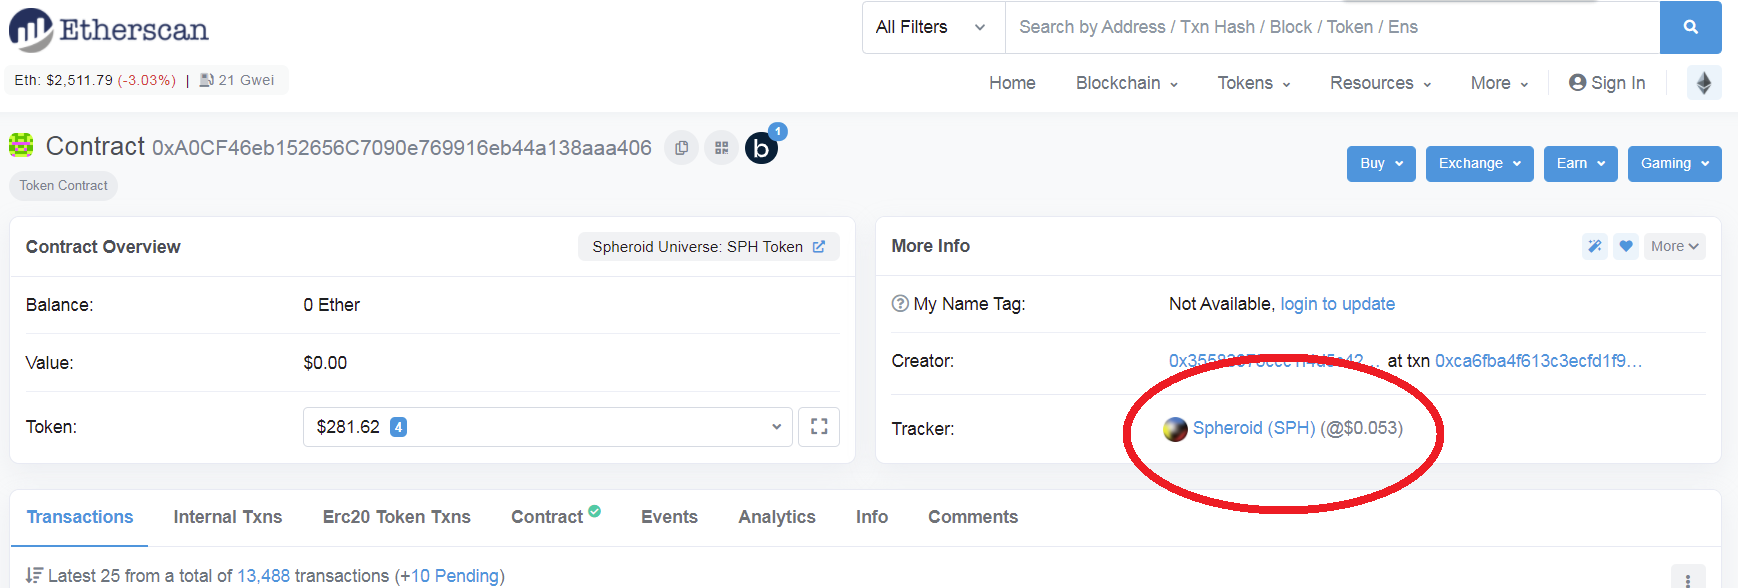Click the verified checkmark on Contract tab
The height and width of the screenshot is (588, 1738).
pos(595,511)
